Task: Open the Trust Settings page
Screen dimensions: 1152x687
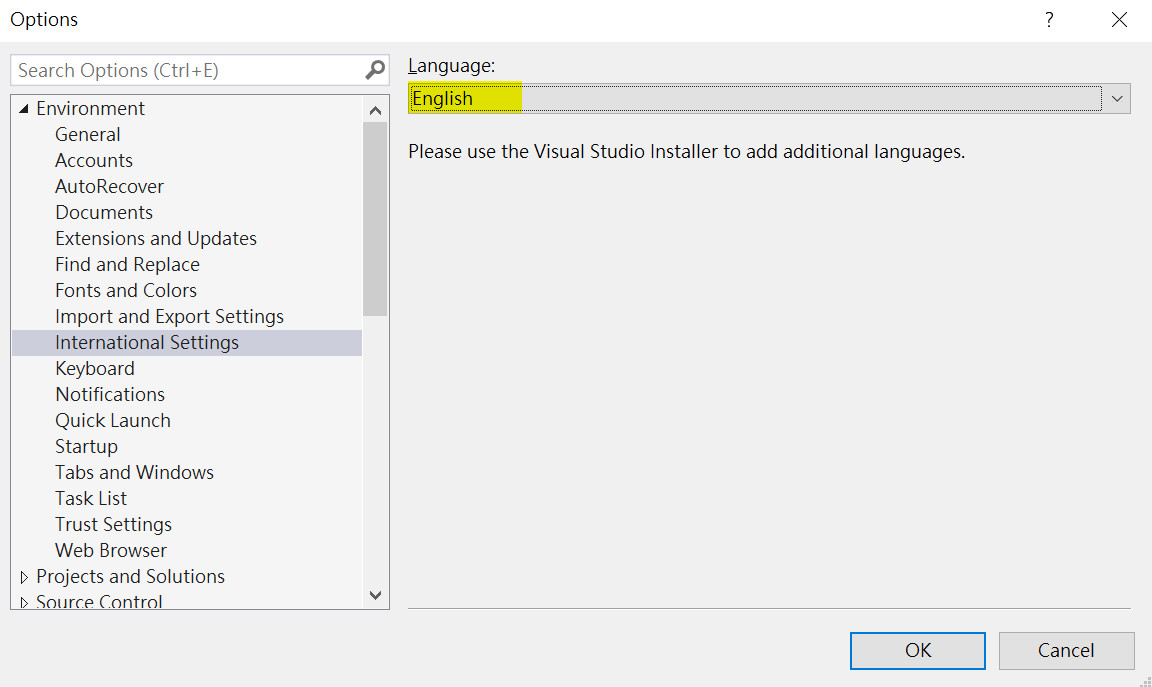Action: pos(113,524)
